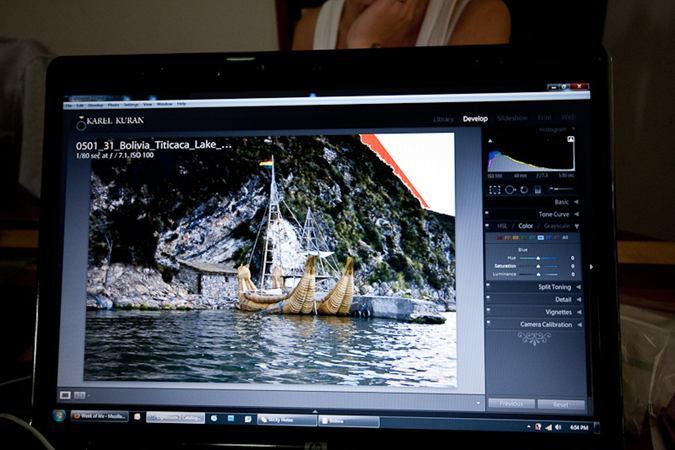Toggle the Split Toning panel switch
Viewport: 675px width, 450px height.
[x=488, y=285]
